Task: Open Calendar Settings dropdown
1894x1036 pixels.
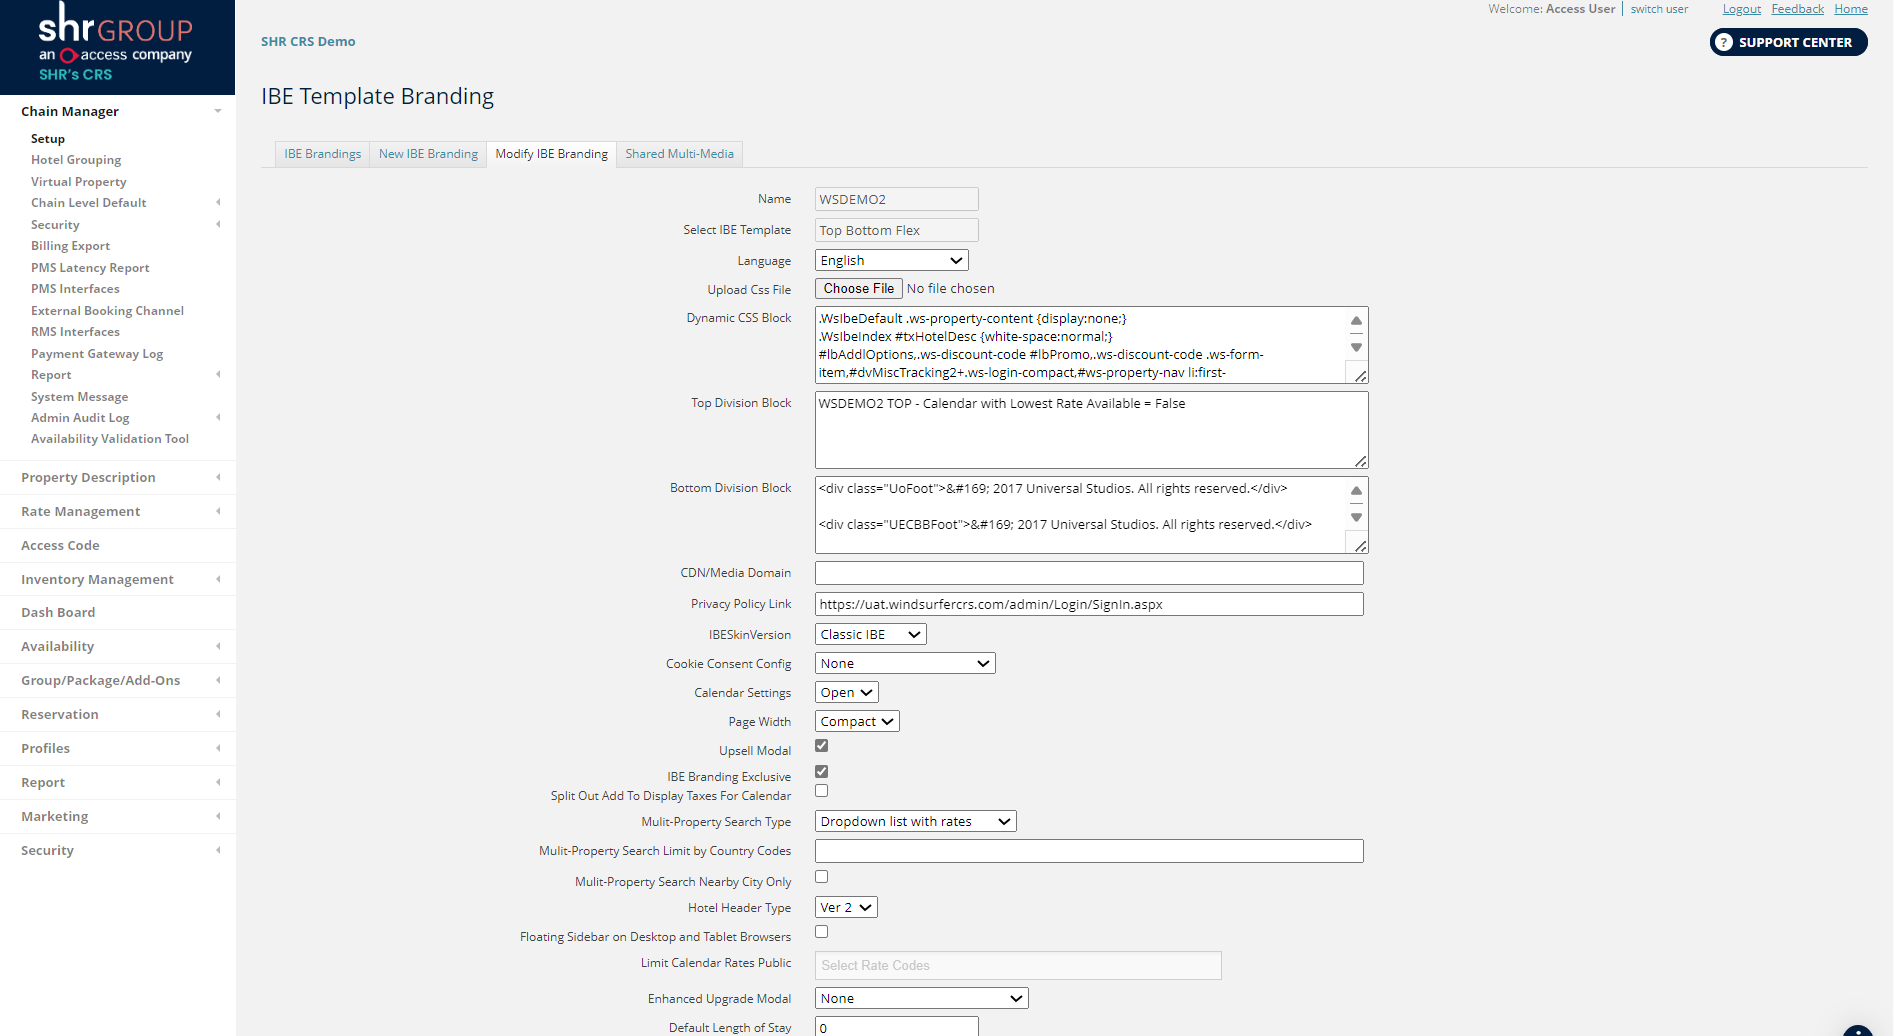Action: pos(846,692)
